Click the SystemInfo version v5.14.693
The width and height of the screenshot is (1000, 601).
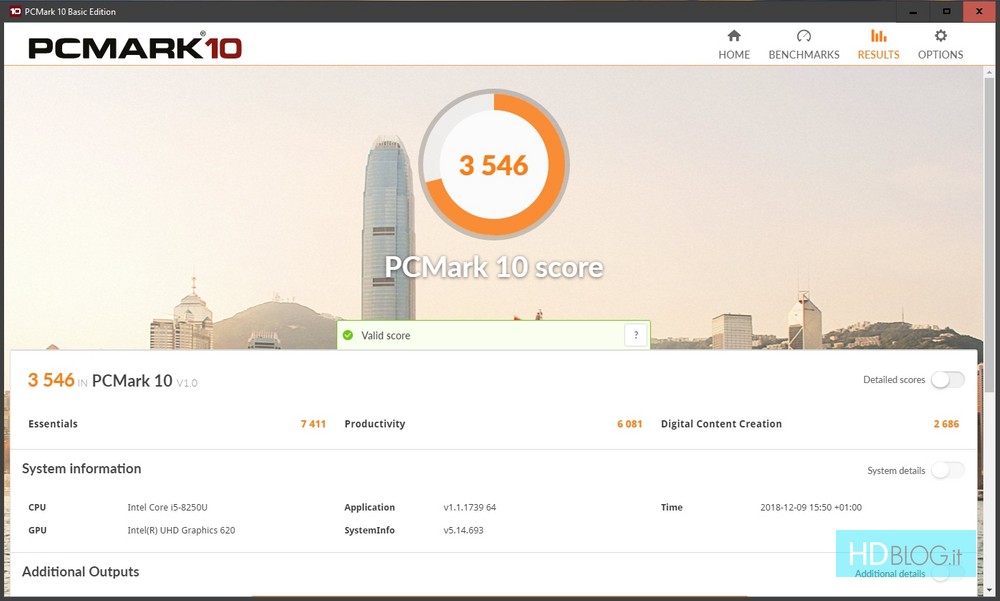click(463, 530)
